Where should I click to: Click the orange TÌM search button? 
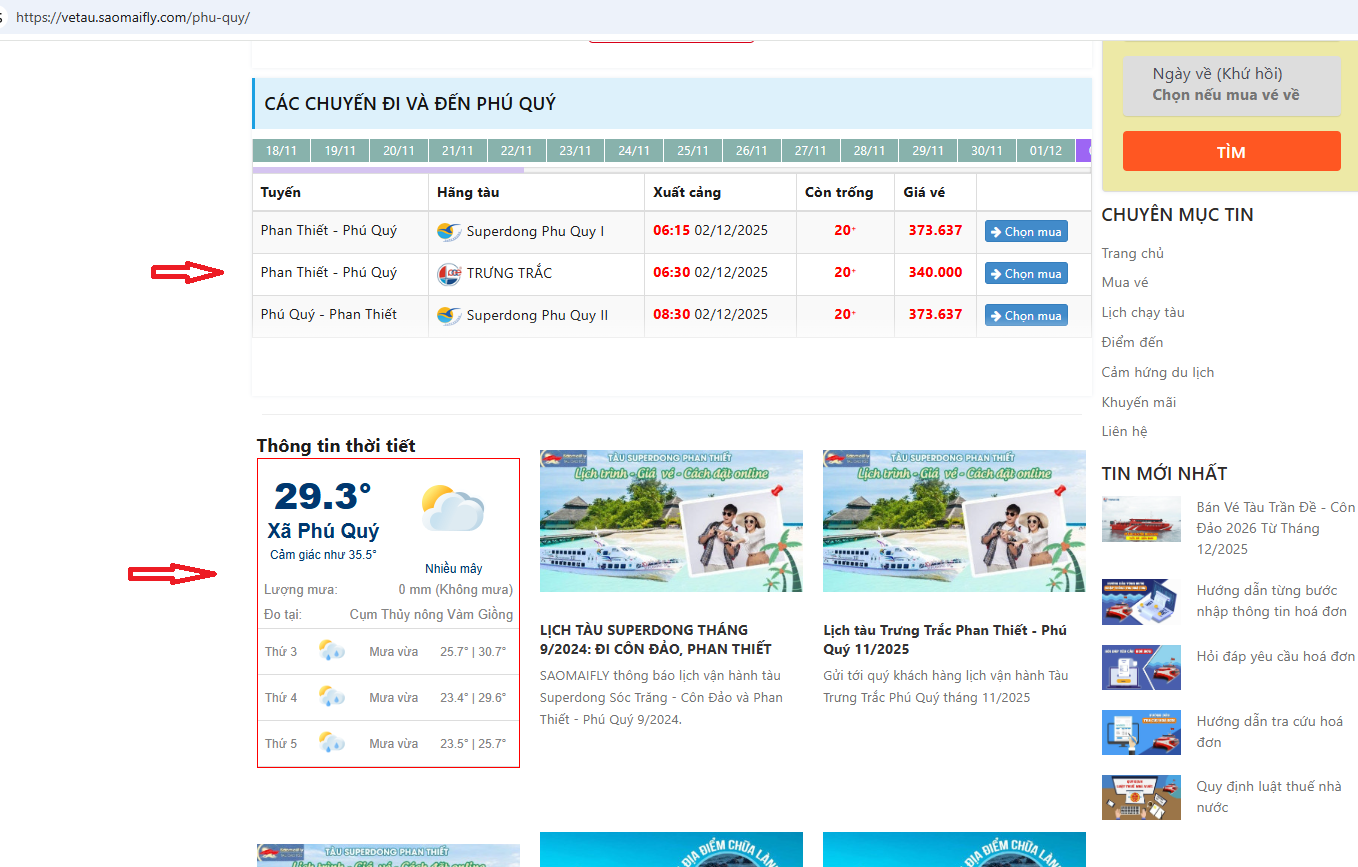coord(1231,152)
